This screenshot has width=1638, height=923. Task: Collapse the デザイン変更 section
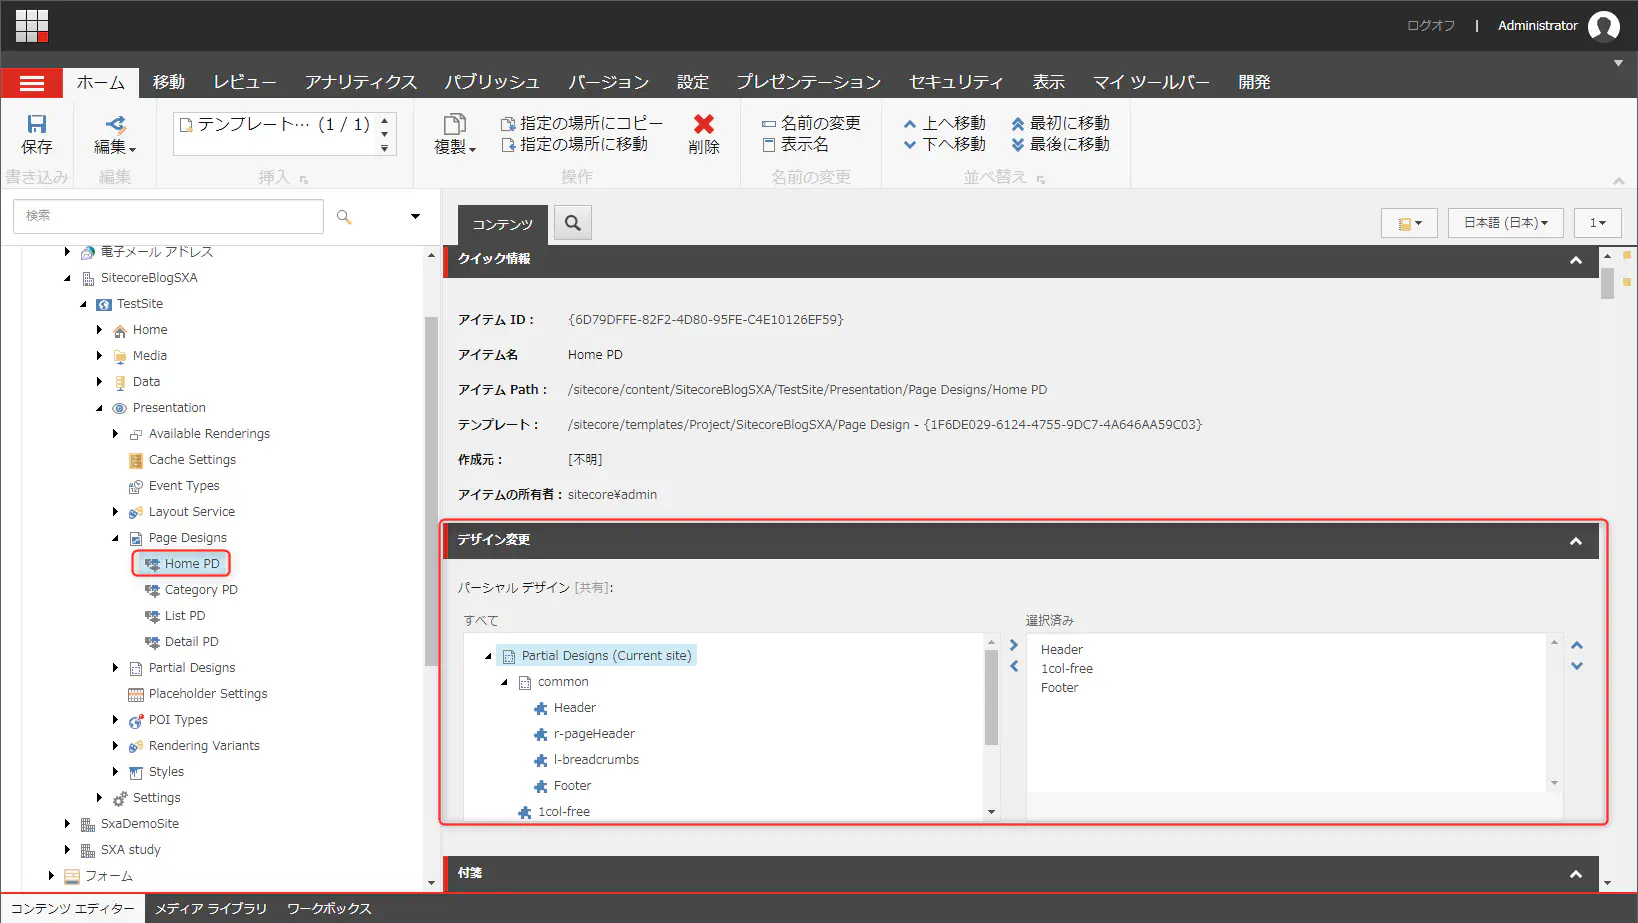1576,541
